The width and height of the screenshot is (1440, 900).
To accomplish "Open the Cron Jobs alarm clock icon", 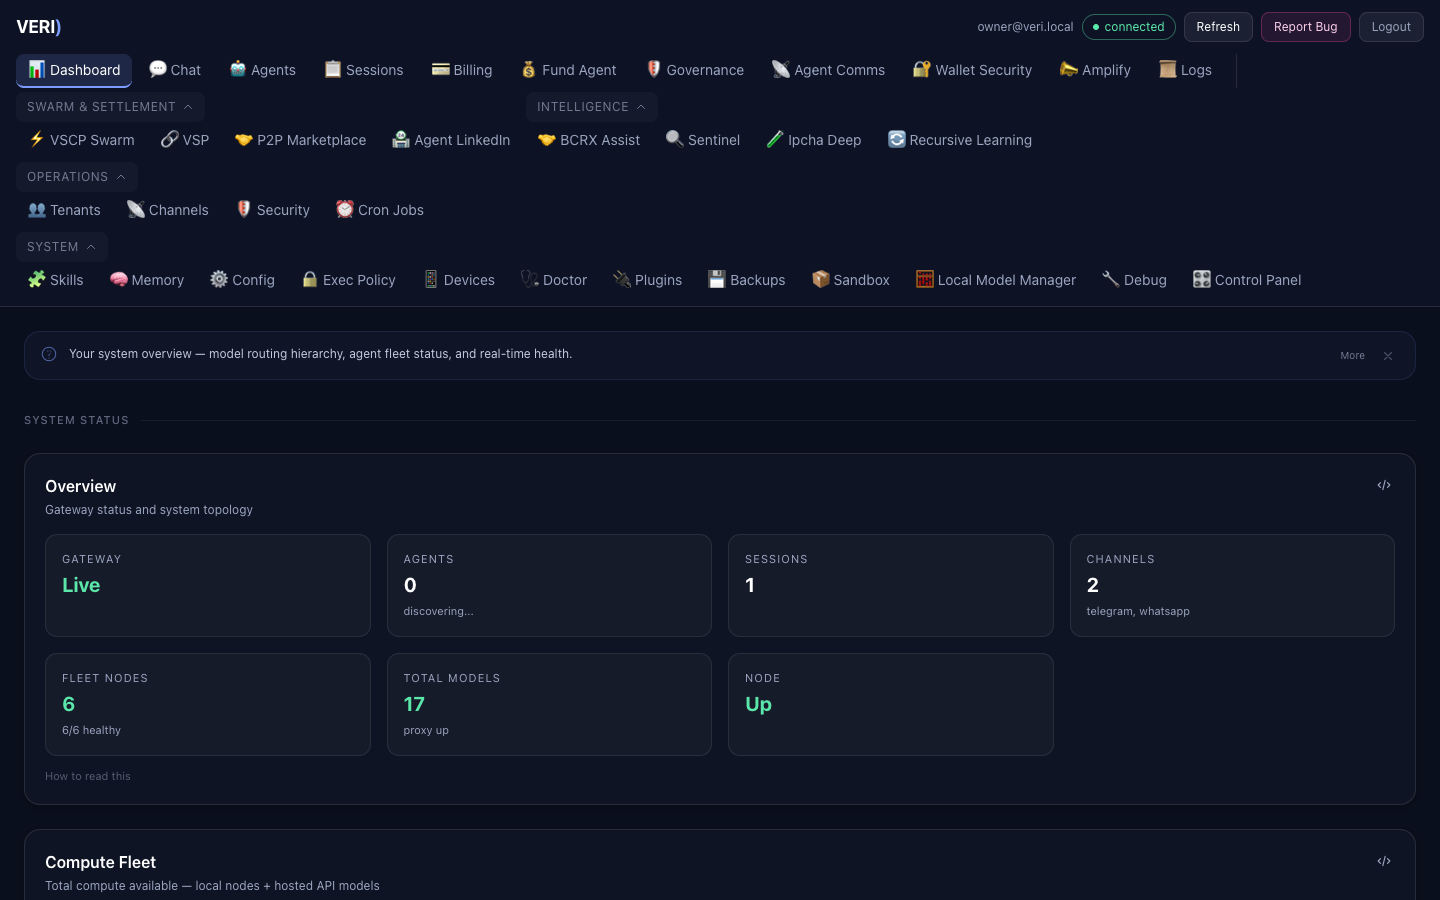I will [345, 209].
